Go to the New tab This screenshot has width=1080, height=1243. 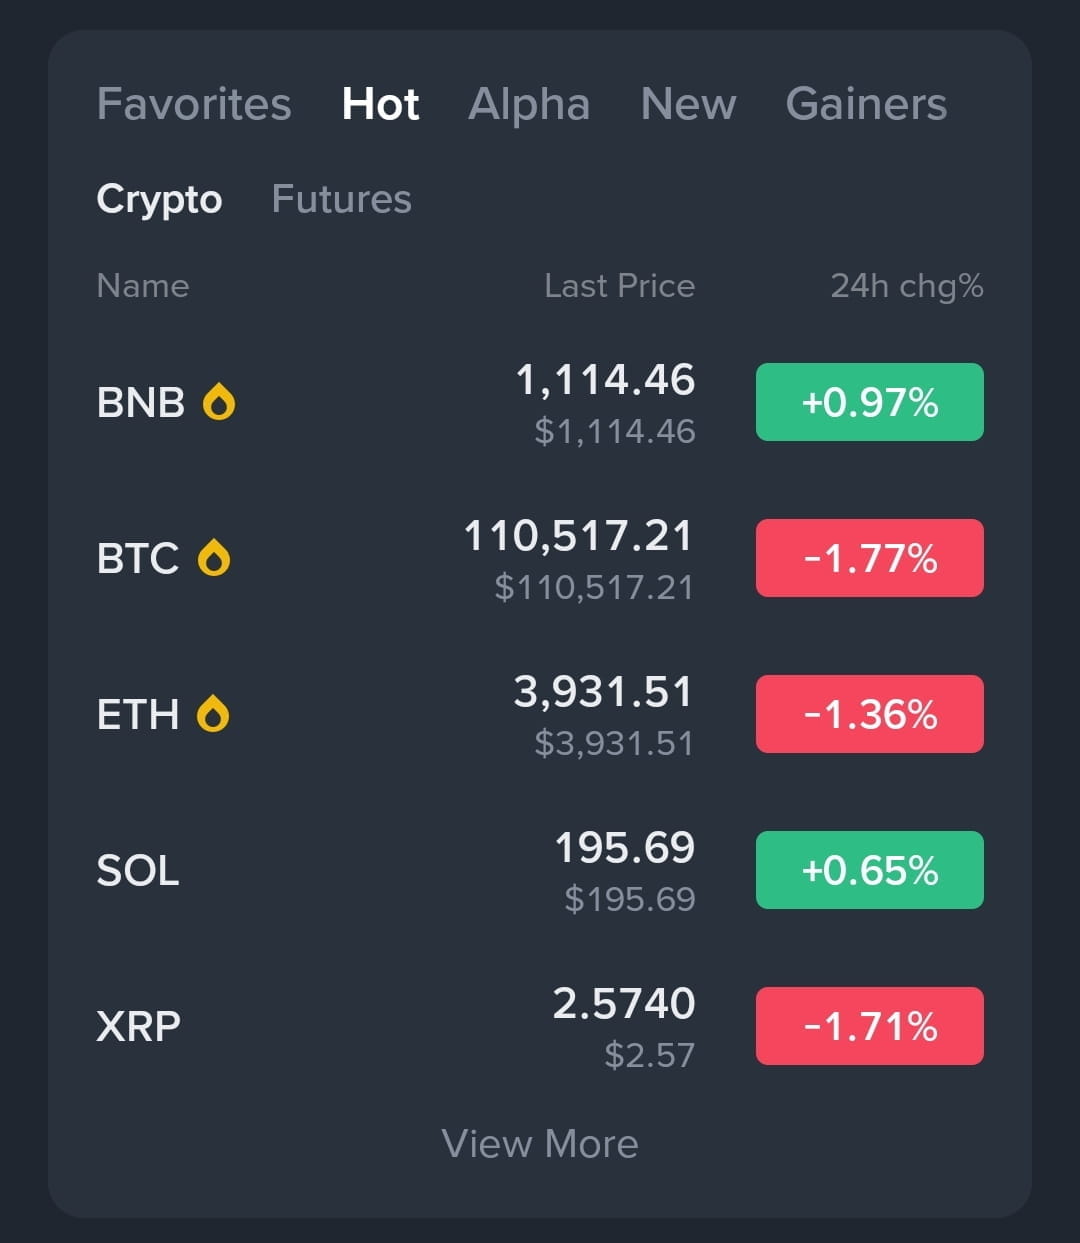click(x=688, y=104)
